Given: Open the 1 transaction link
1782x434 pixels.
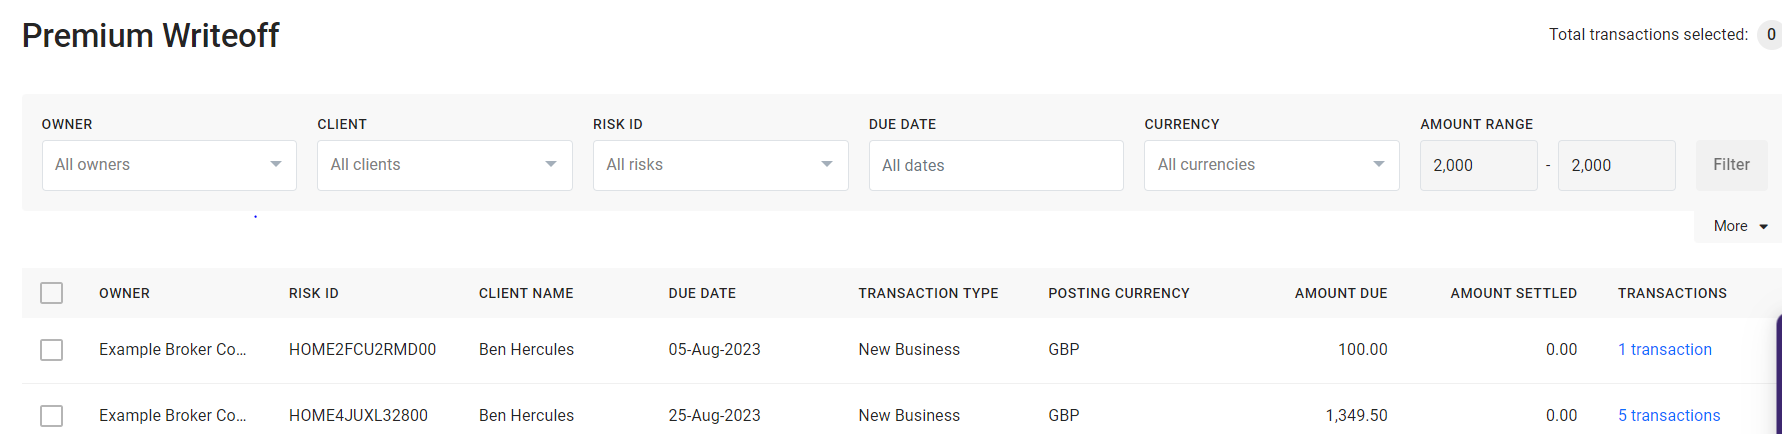Looking at the screenshot, I should point(1665,350).
